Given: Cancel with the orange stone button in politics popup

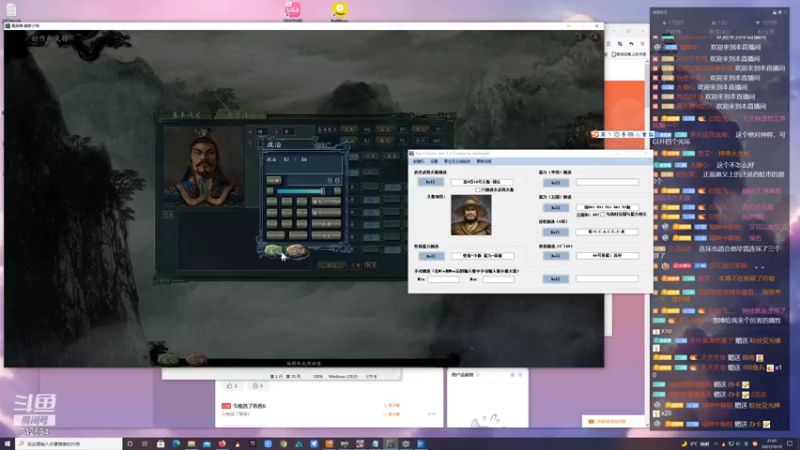Looking at the screenshot, I should pos(296,251).
